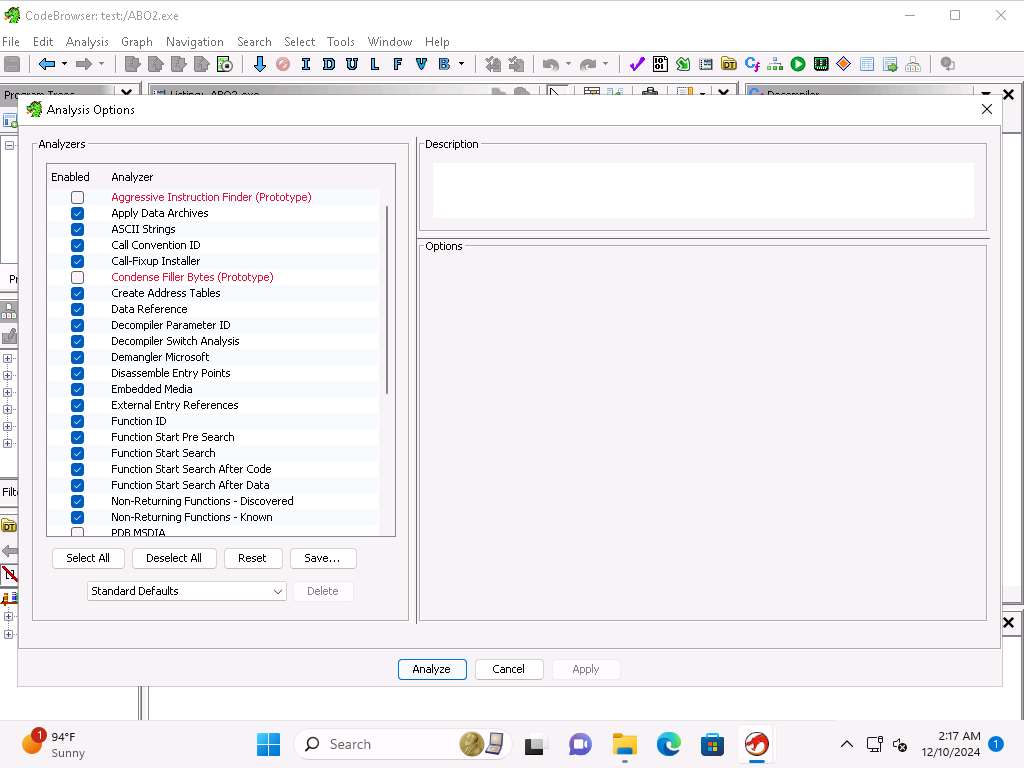Click the 'D' data navigation icon
Image resolution: width=1024 pixels, height=768 pixels.
click(328, 64)
